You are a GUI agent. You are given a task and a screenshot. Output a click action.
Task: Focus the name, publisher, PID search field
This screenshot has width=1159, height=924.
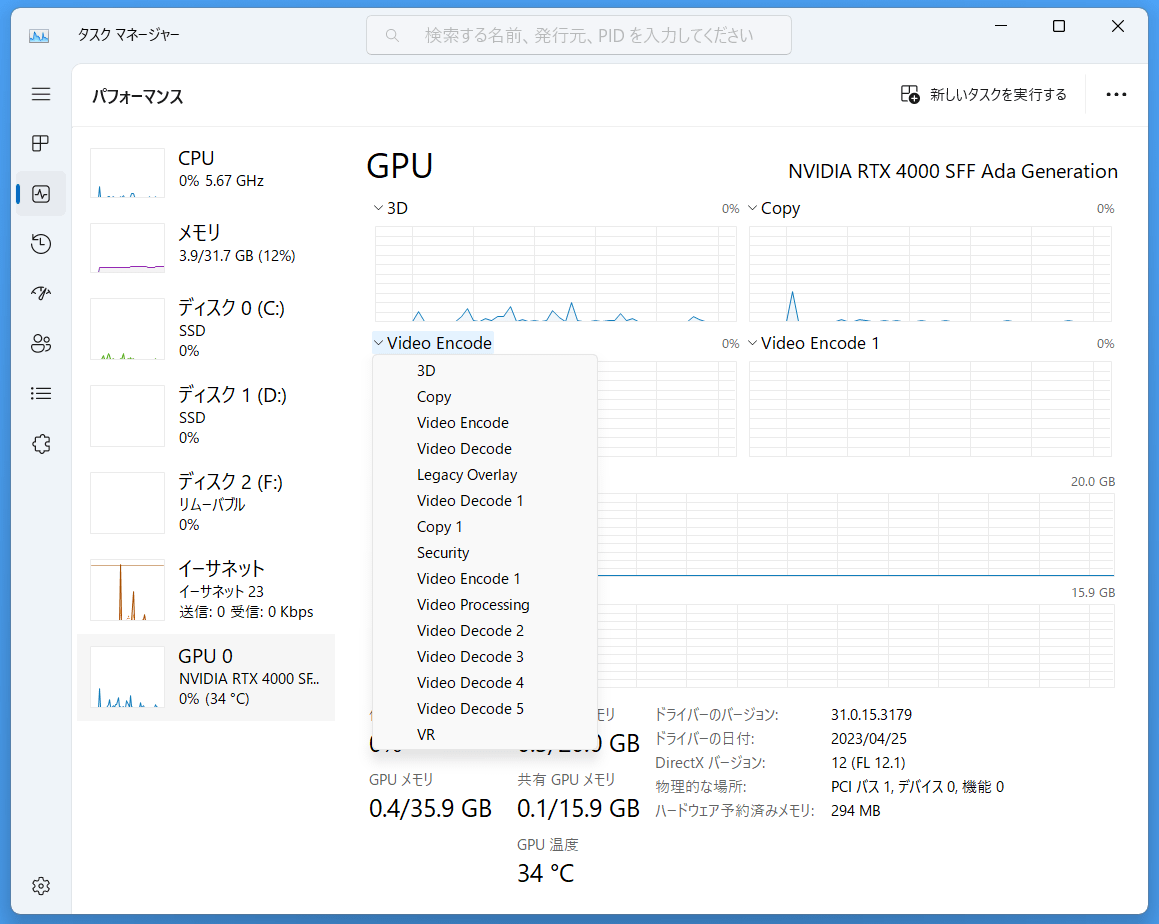click(x=579, y=35)
